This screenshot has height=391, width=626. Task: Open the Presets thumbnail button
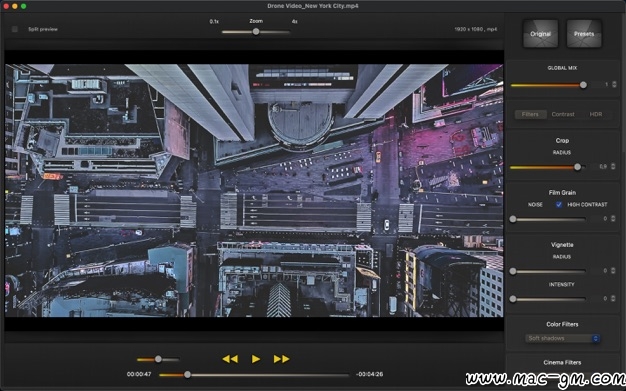click(x=584, y=34)
